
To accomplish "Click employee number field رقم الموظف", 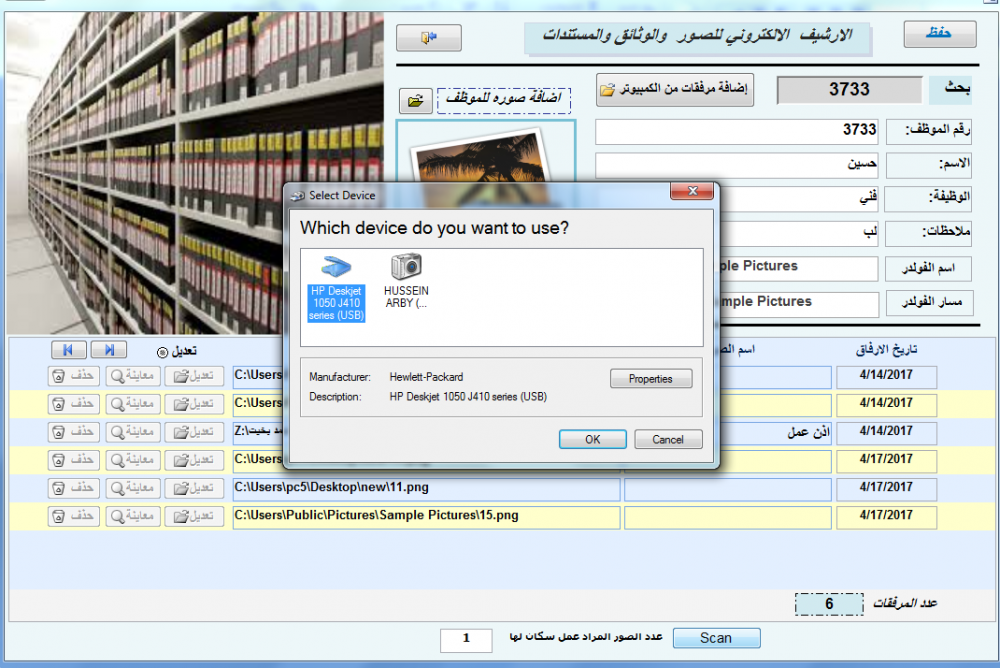I will coord(736,131).
